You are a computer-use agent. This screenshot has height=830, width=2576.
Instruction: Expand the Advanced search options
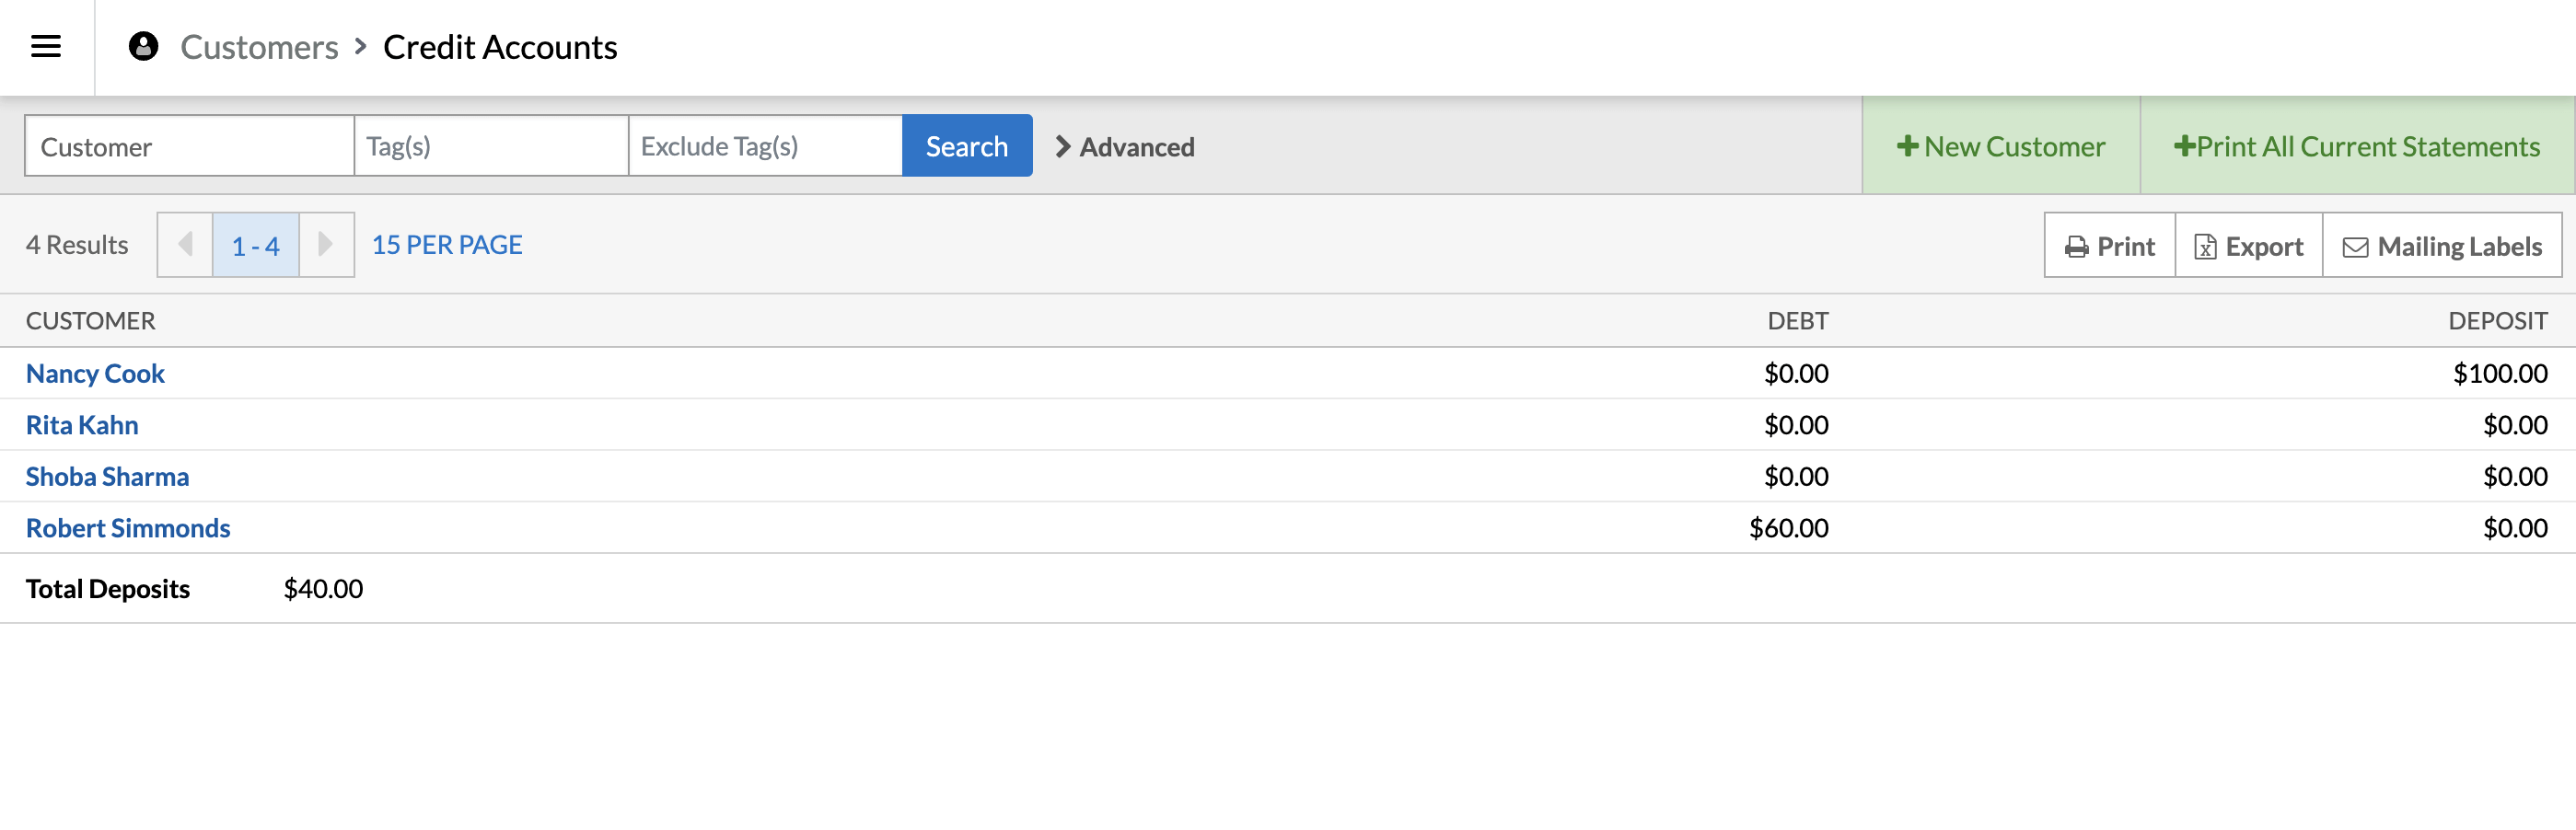pos(1125,146)
